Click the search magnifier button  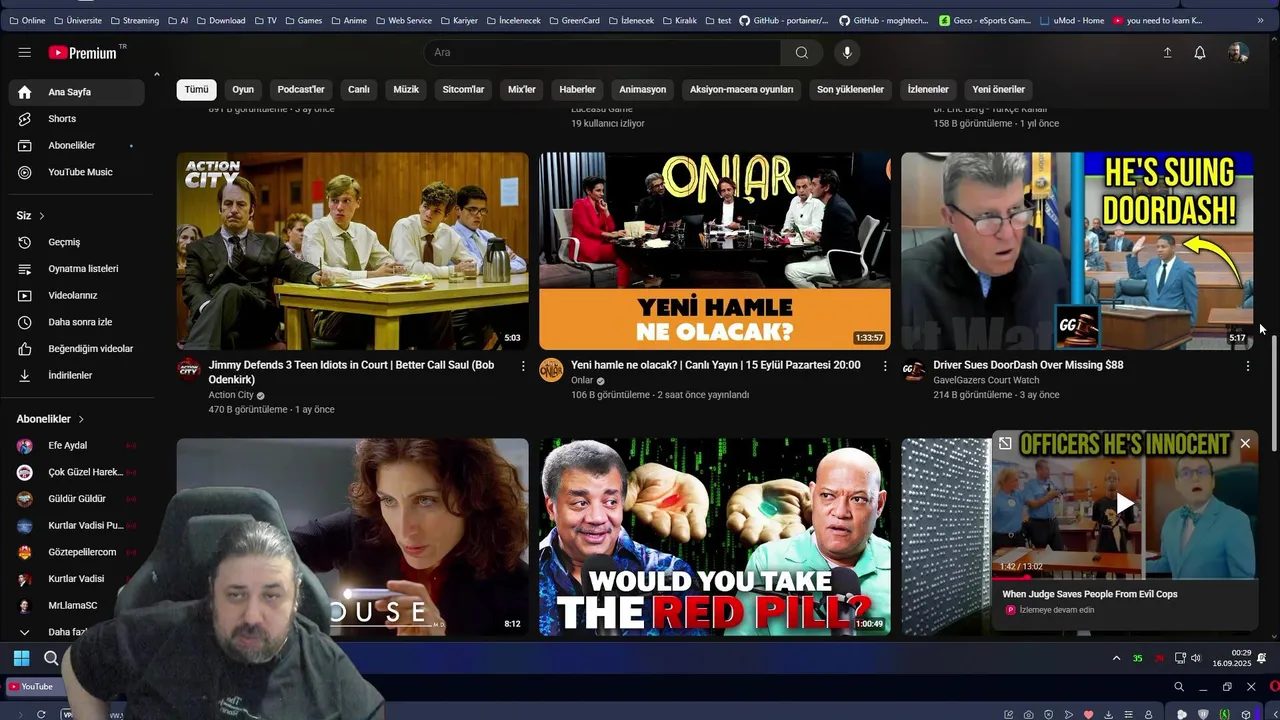(802, 53)
